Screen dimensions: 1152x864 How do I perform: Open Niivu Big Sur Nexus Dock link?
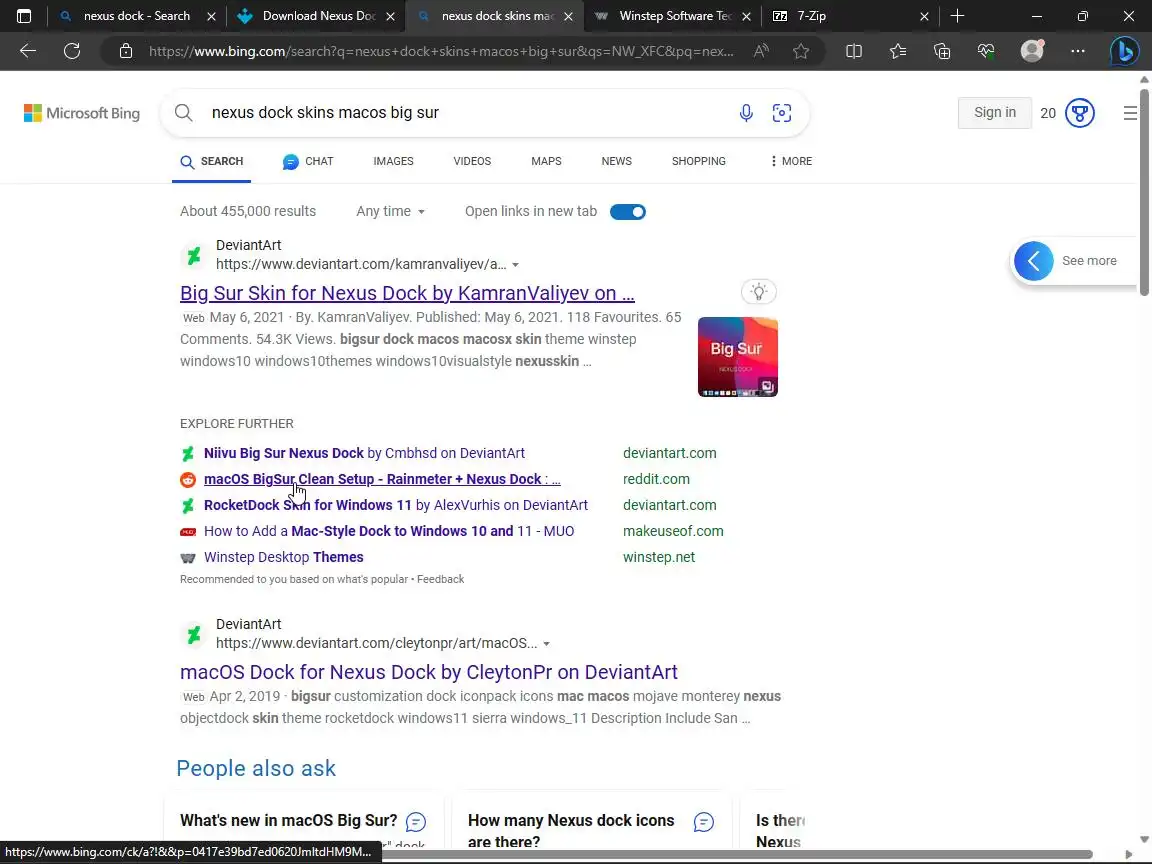tap(364, 453)
